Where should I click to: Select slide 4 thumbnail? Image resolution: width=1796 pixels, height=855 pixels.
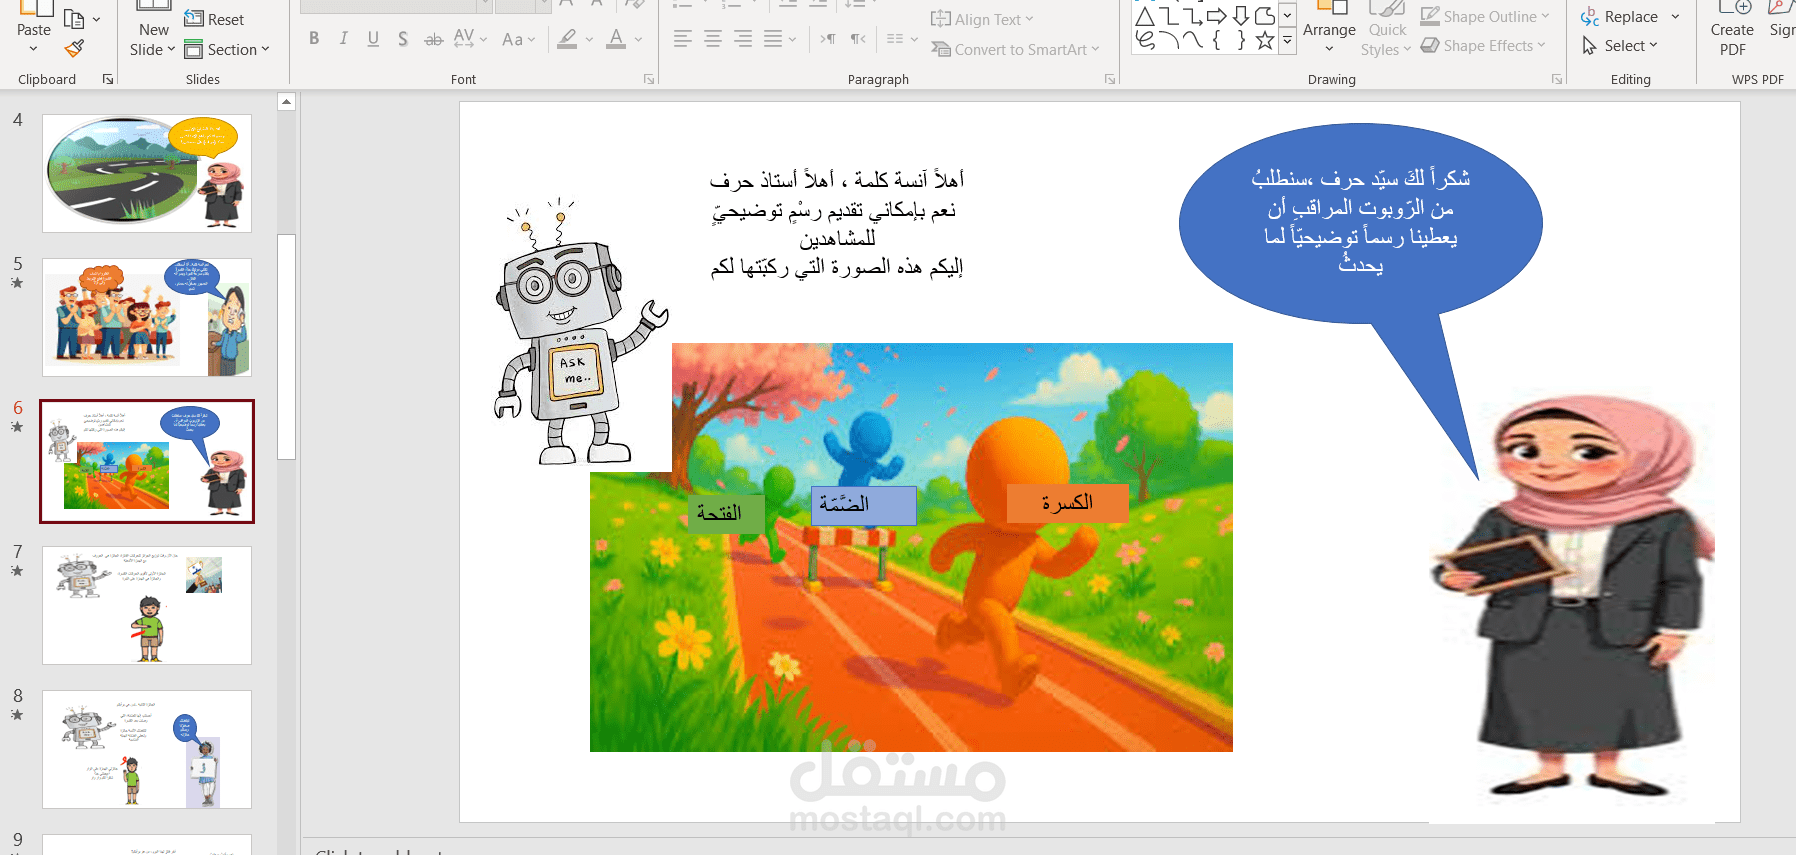[147, 174]
